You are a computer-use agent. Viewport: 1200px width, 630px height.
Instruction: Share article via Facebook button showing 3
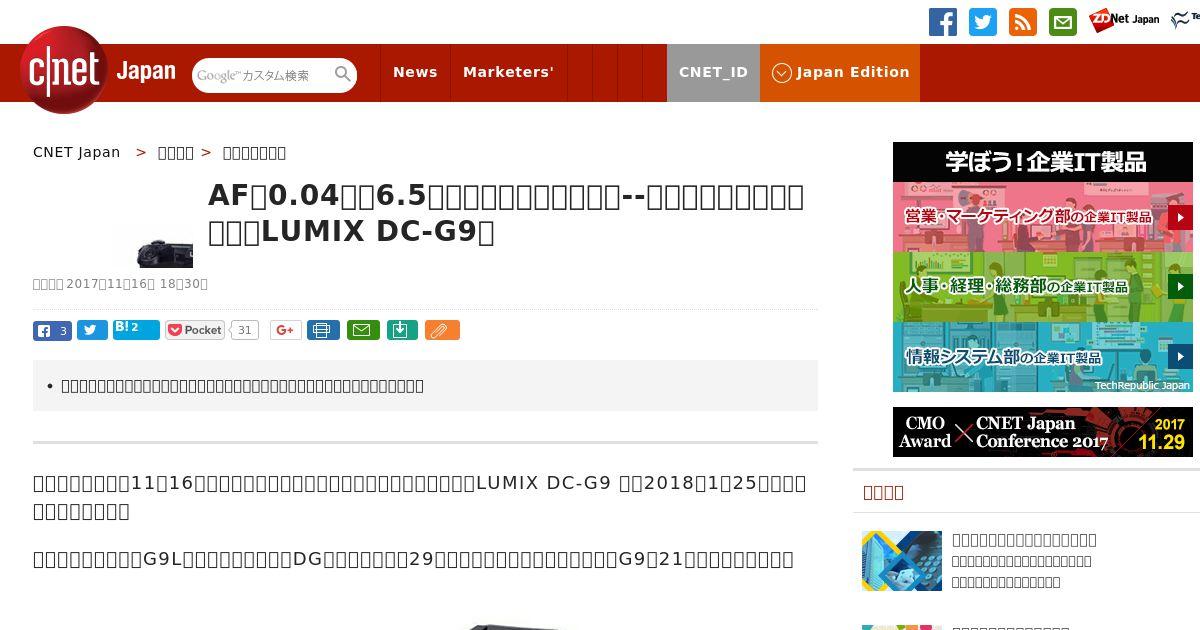click(52, 330)
